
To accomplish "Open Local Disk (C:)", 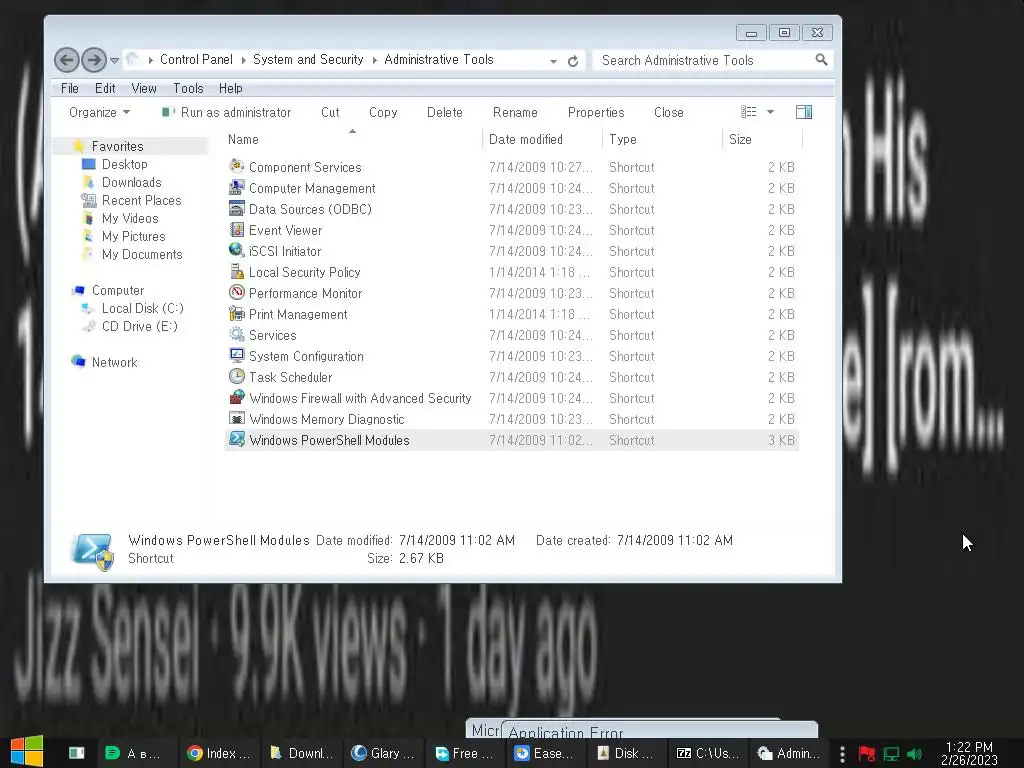I will pos(142,308).
